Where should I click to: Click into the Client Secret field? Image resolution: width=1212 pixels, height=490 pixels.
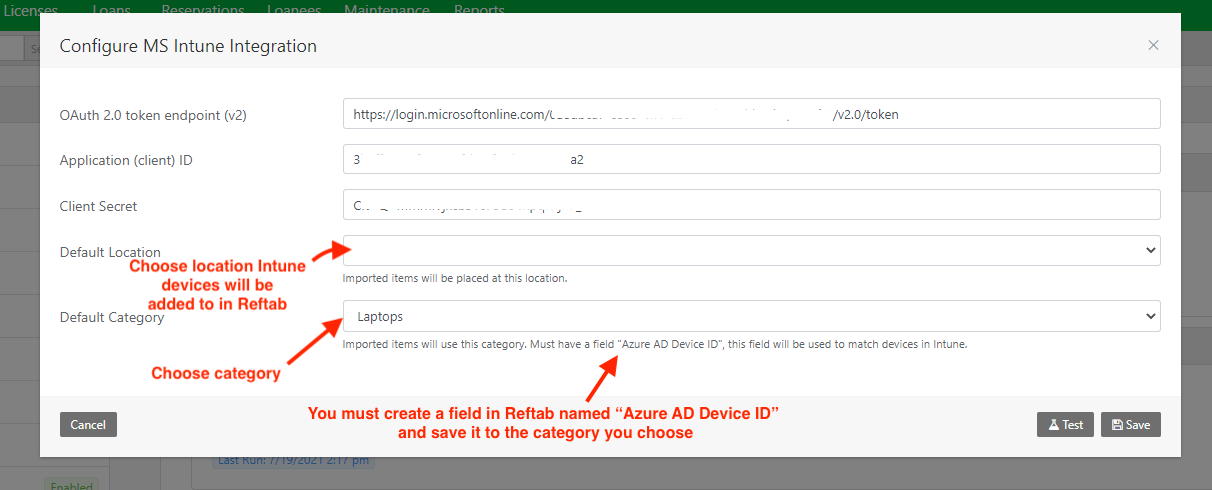pos(751,205)
